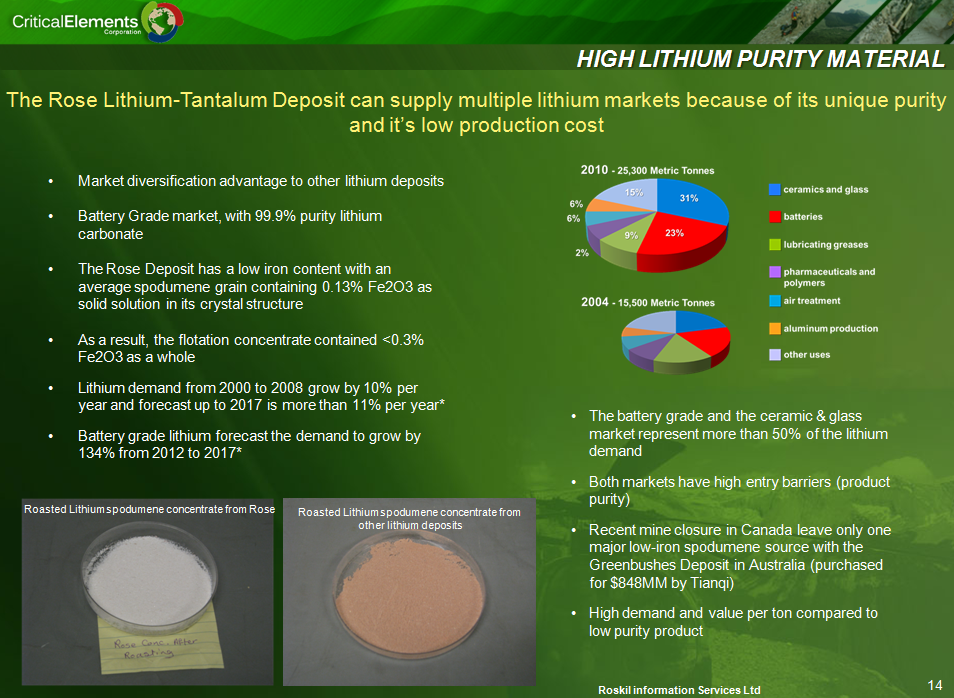Image resolution: width=954 pixels, height=698 pixels.
Task: Click the Critical Elements globe logo
Action: (161, 21)
